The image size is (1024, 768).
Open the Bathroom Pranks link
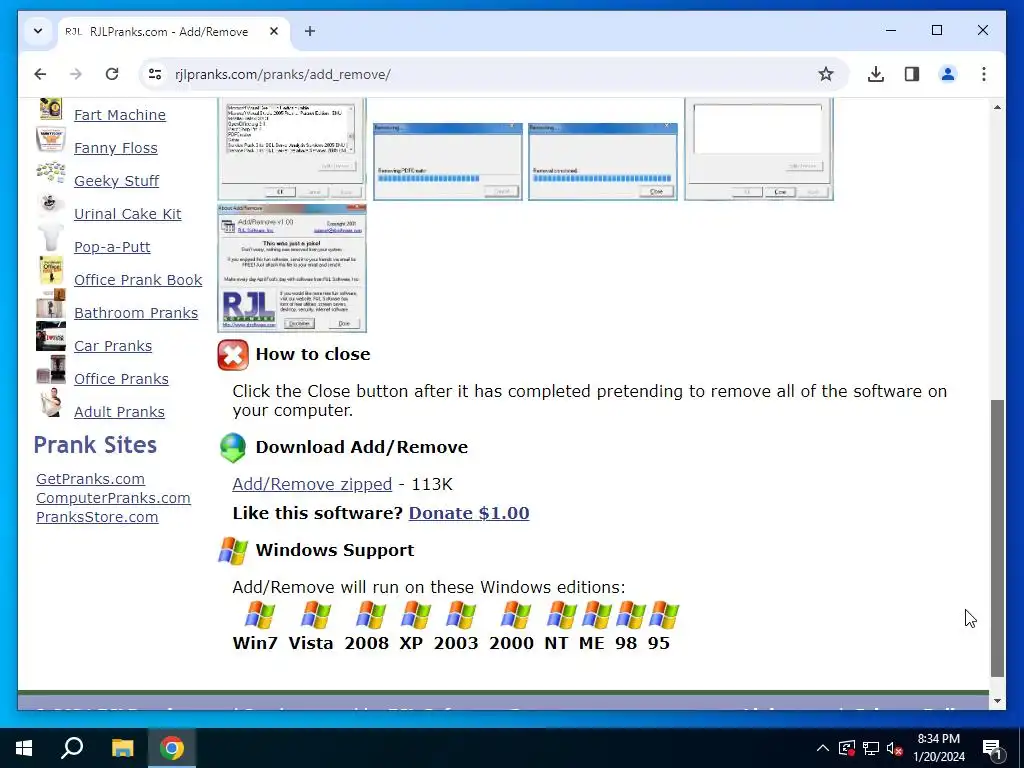136,313
